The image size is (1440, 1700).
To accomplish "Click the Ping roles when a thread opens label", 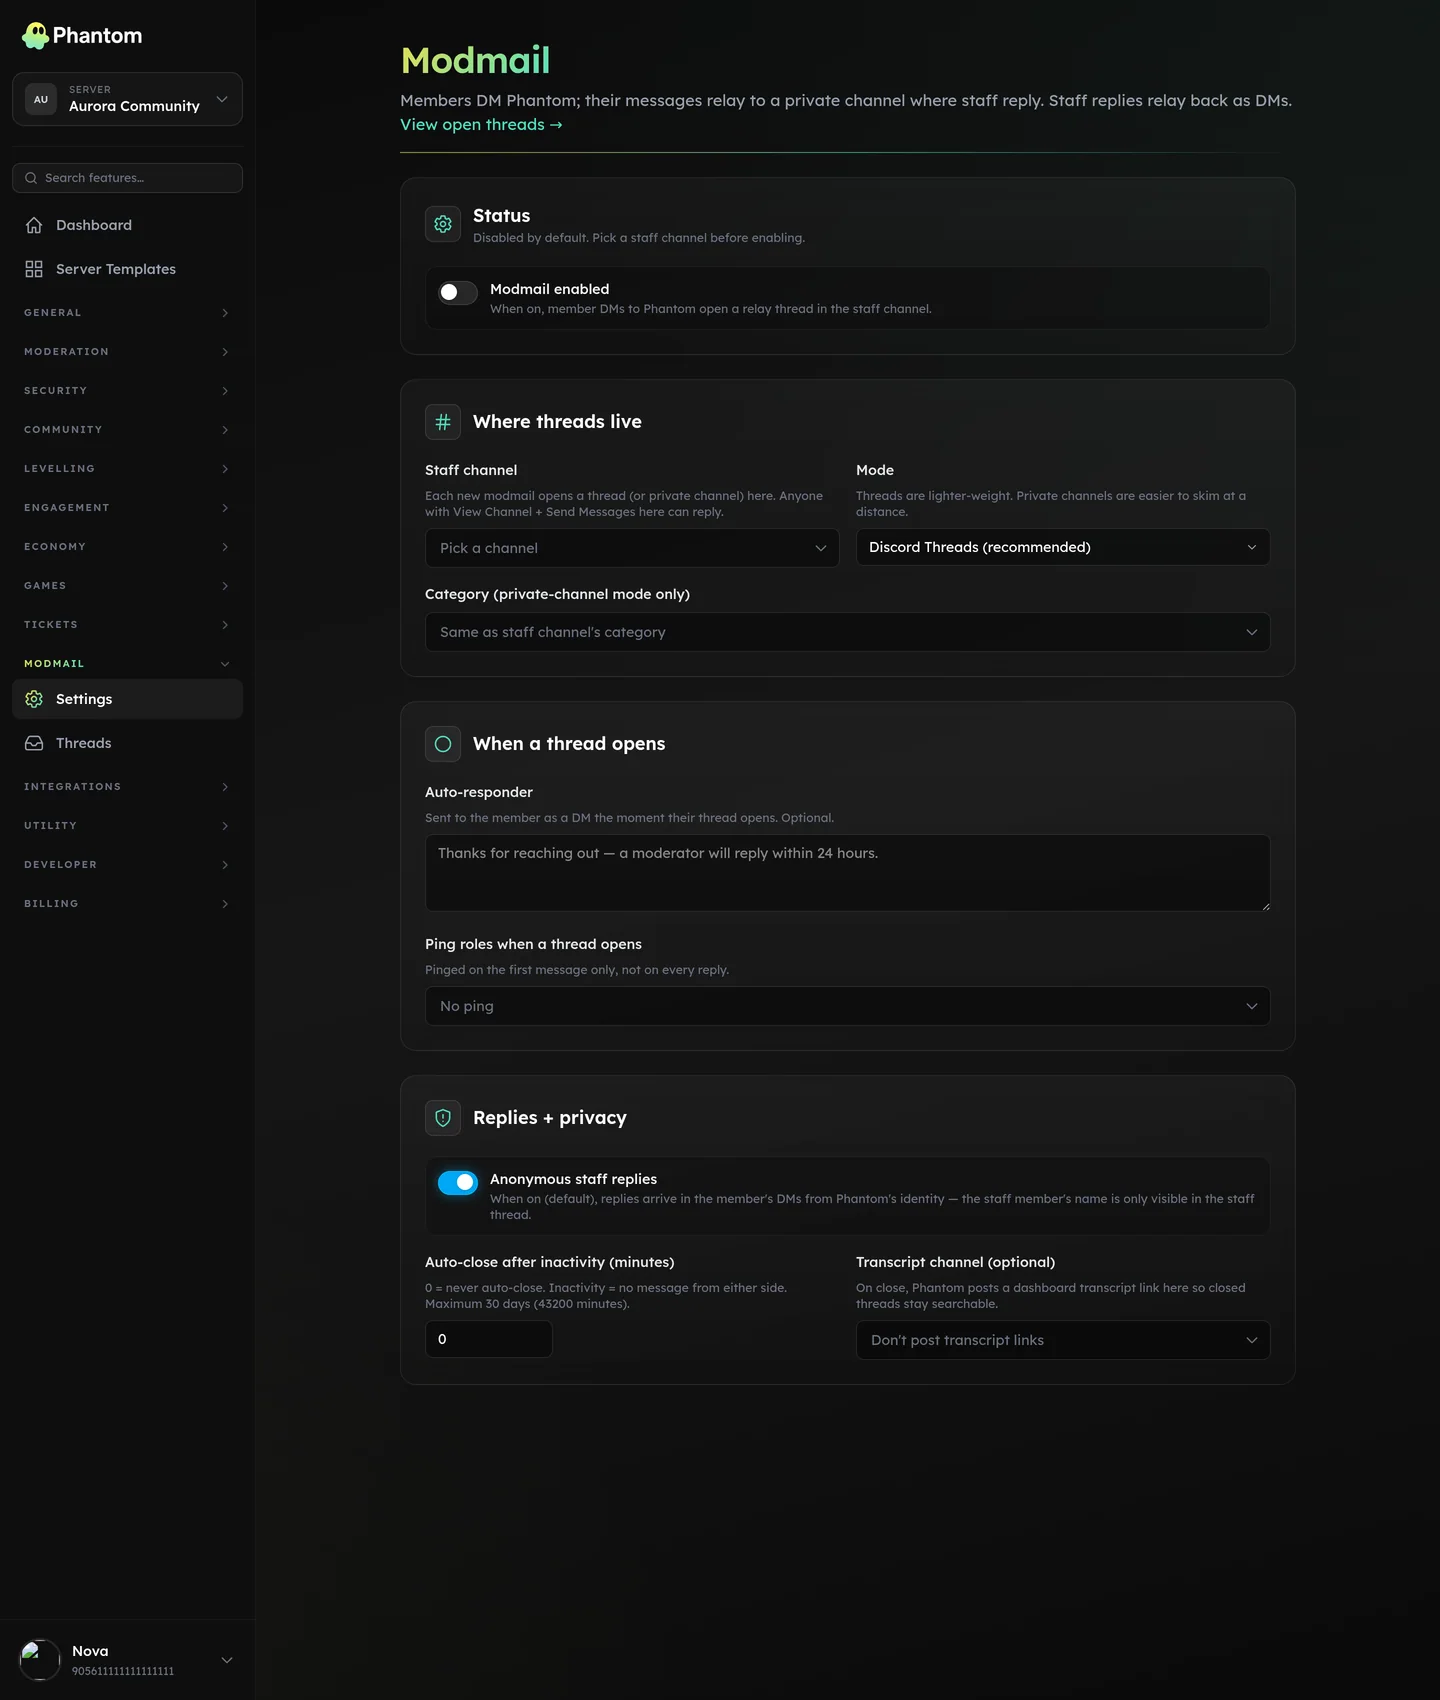I will [533, 944].
